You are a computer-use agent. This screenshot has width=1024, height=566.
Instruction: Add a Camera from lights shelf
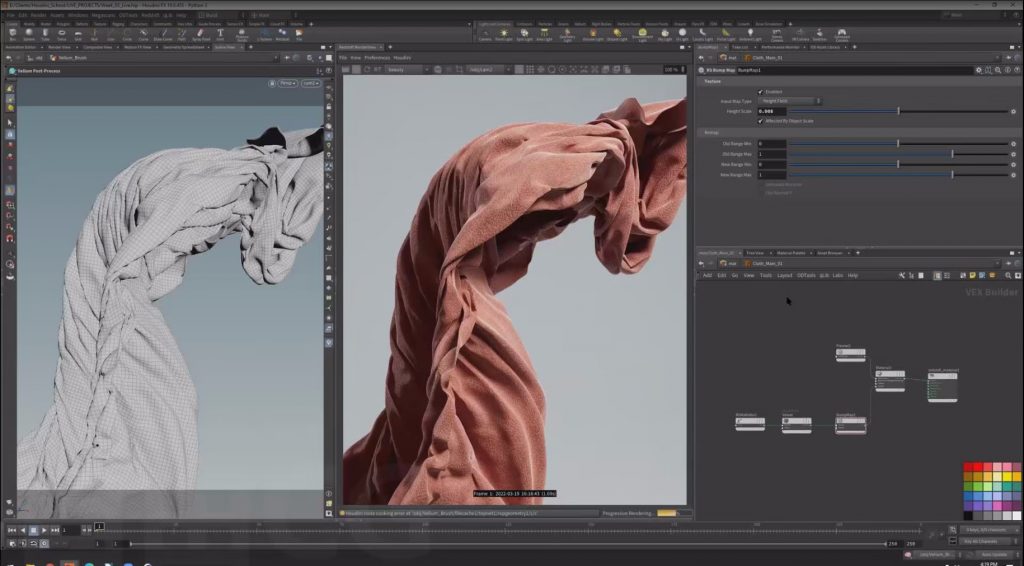pyautogui.click(x=485, y=35)
